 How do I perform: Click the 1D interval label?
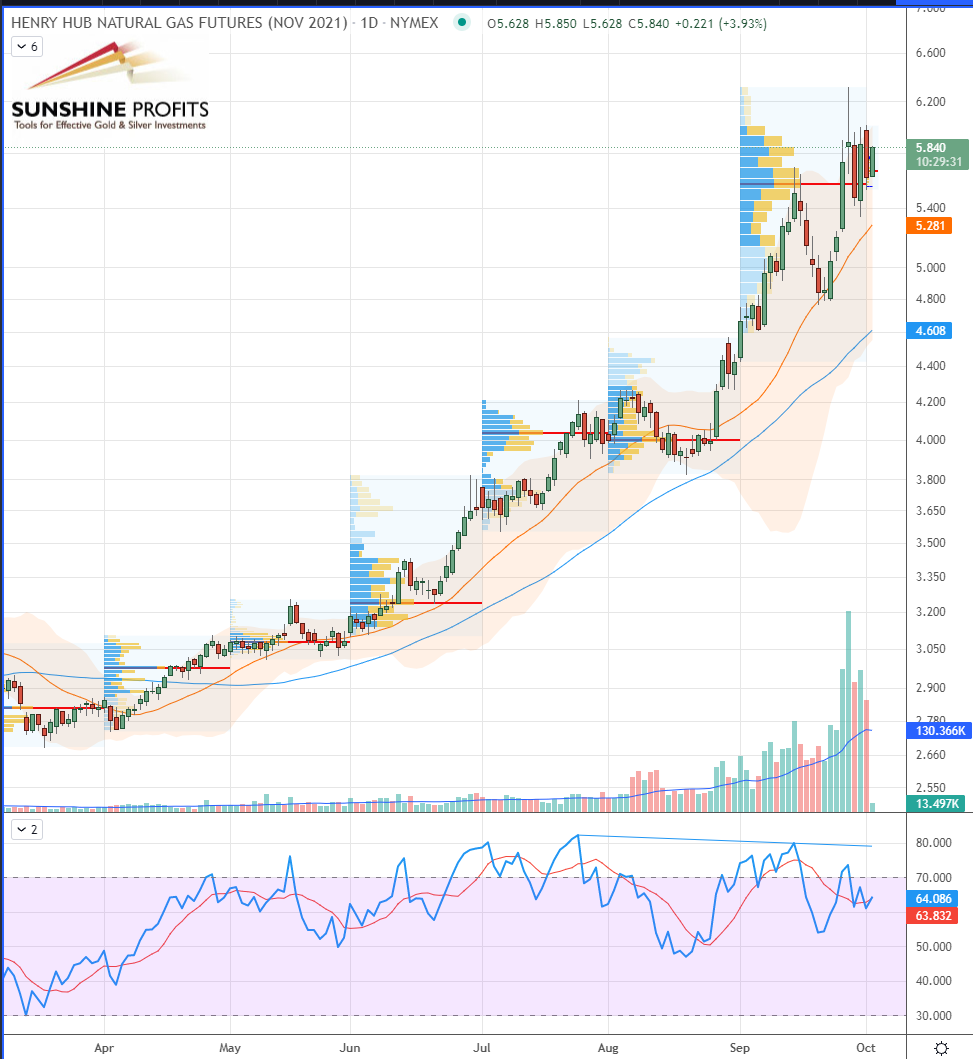(x=369, y=23)
